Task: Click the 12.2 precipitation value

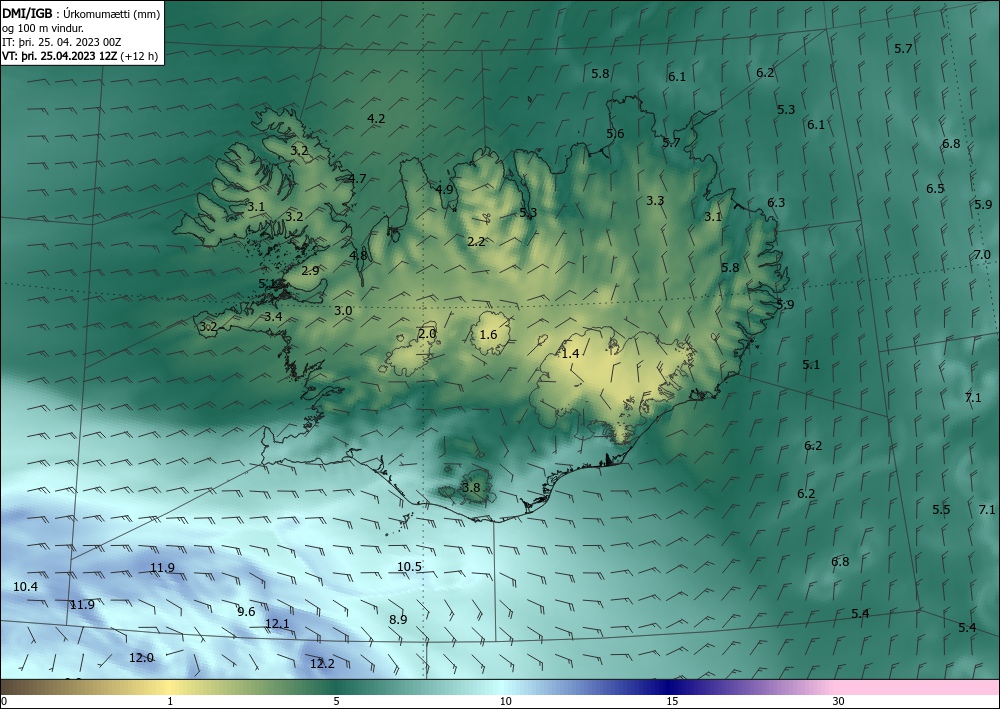Action: coord(322,664)
